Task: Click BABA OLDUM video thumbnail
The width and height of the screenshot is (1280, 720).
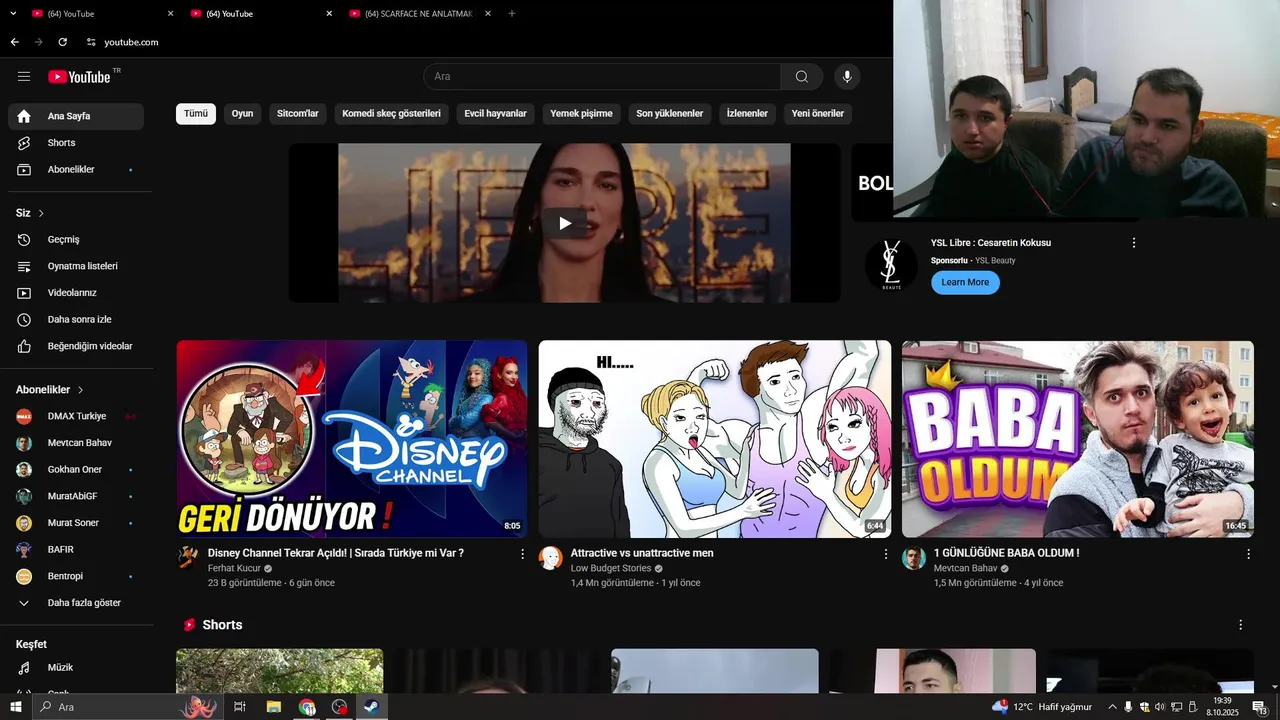Action: (1078, 439)
